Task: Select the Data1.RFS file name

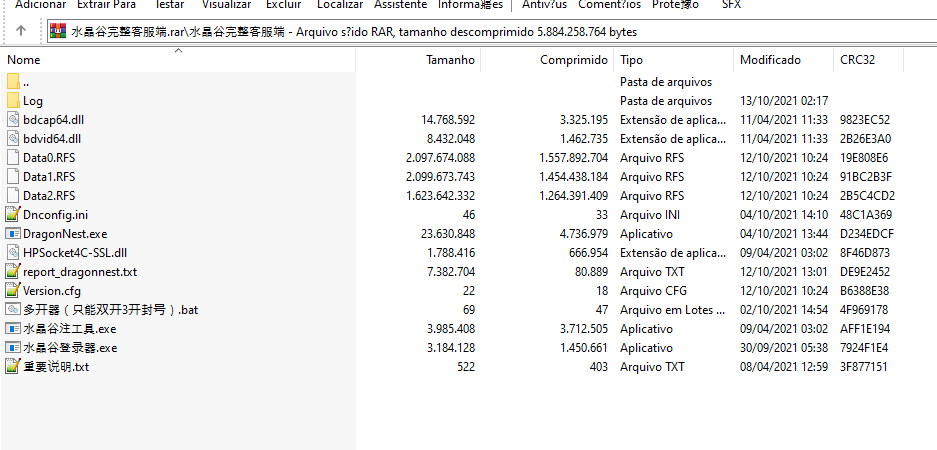Action: pyautogui.click(x=49, y=177)
